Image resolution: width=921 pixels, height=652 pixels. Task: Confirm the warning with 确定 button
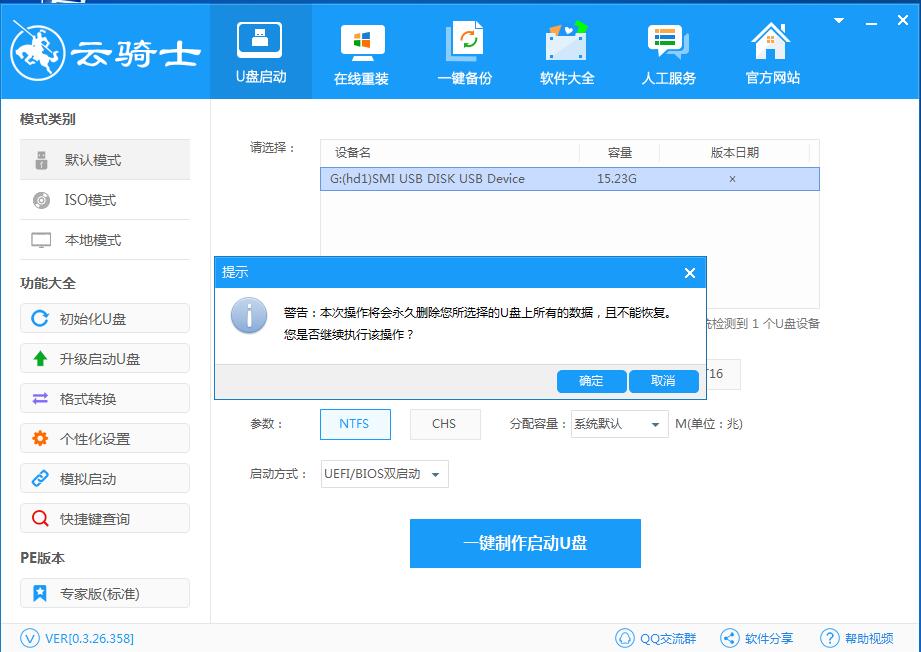[591, 381]
